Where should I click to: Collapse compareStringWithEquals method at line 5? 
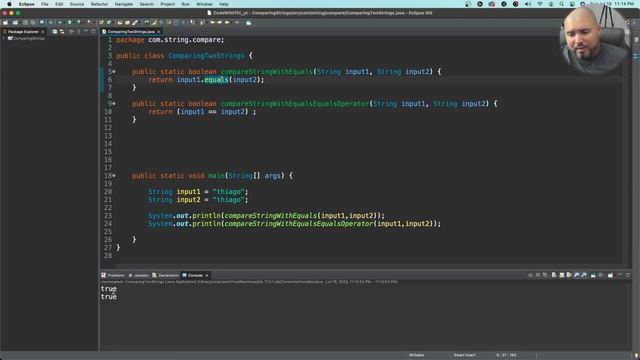pyautogui.click(x=114, y=72)
